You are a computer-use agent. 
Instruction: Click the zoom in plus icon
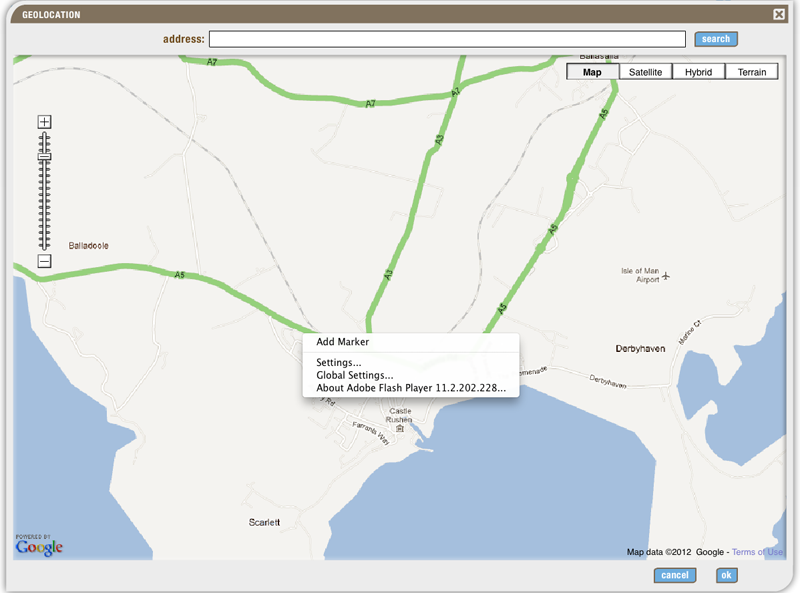(x=44, y=122)
